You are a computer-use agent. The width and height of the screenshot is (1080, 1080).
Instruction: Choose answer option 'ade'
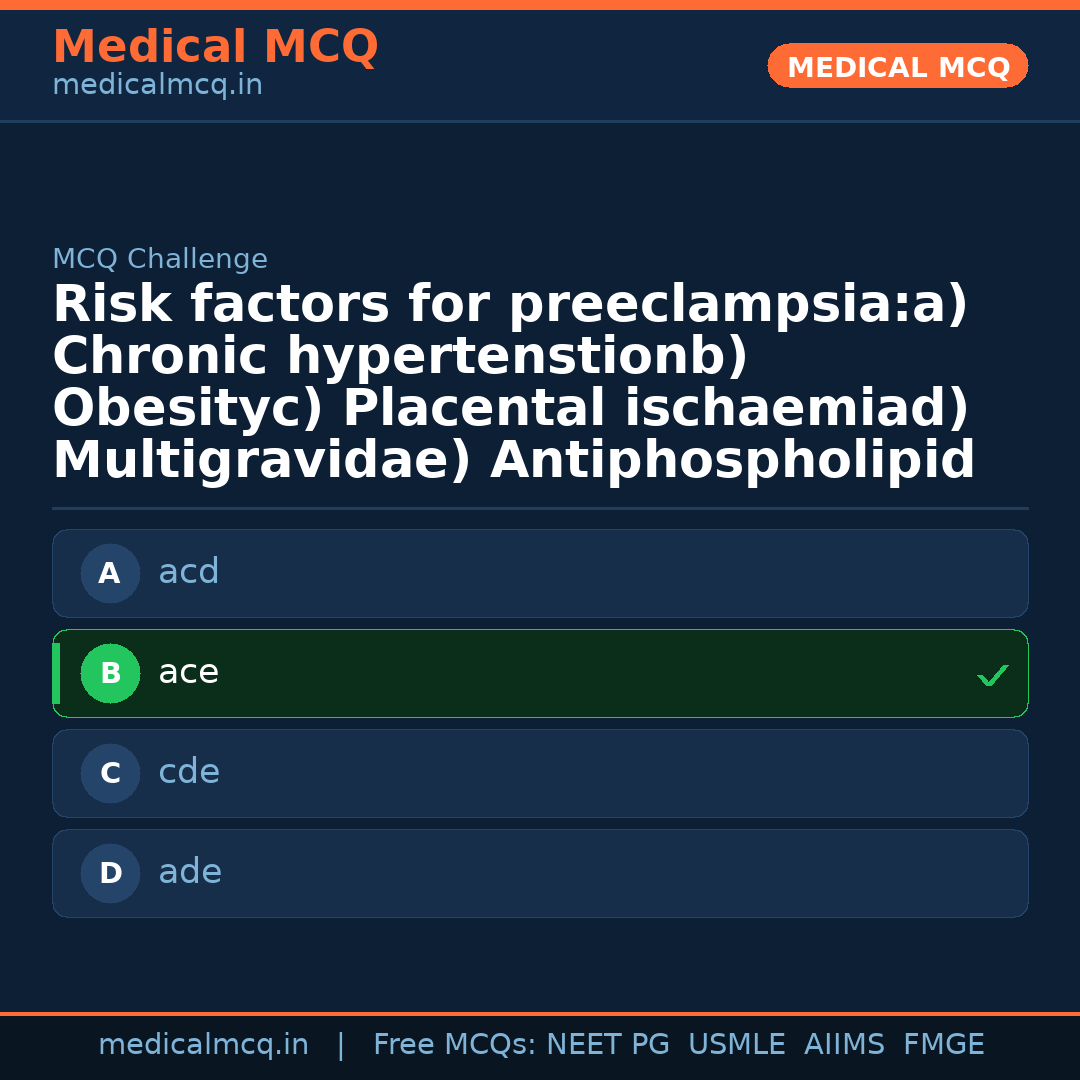click(x=540, y=873)
